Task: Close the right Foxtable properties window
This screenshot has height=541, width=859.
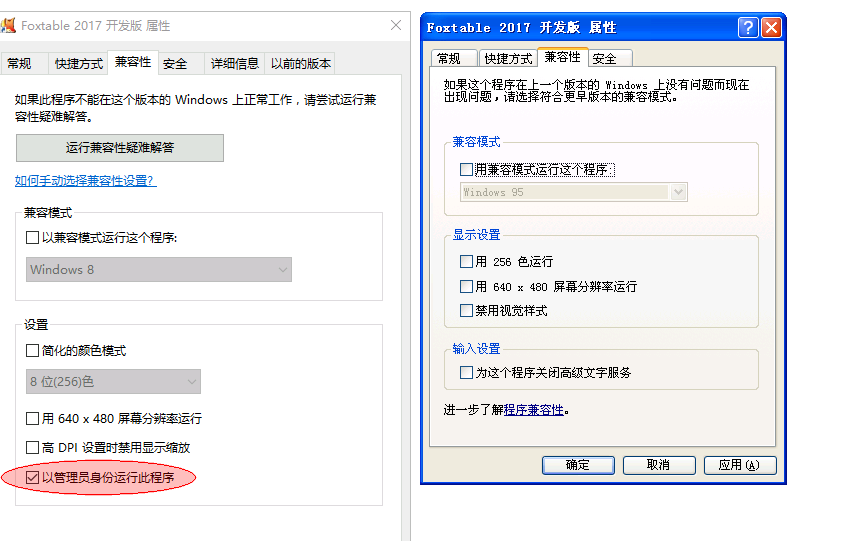Action: pyautogui.click(x=771, y=27)
